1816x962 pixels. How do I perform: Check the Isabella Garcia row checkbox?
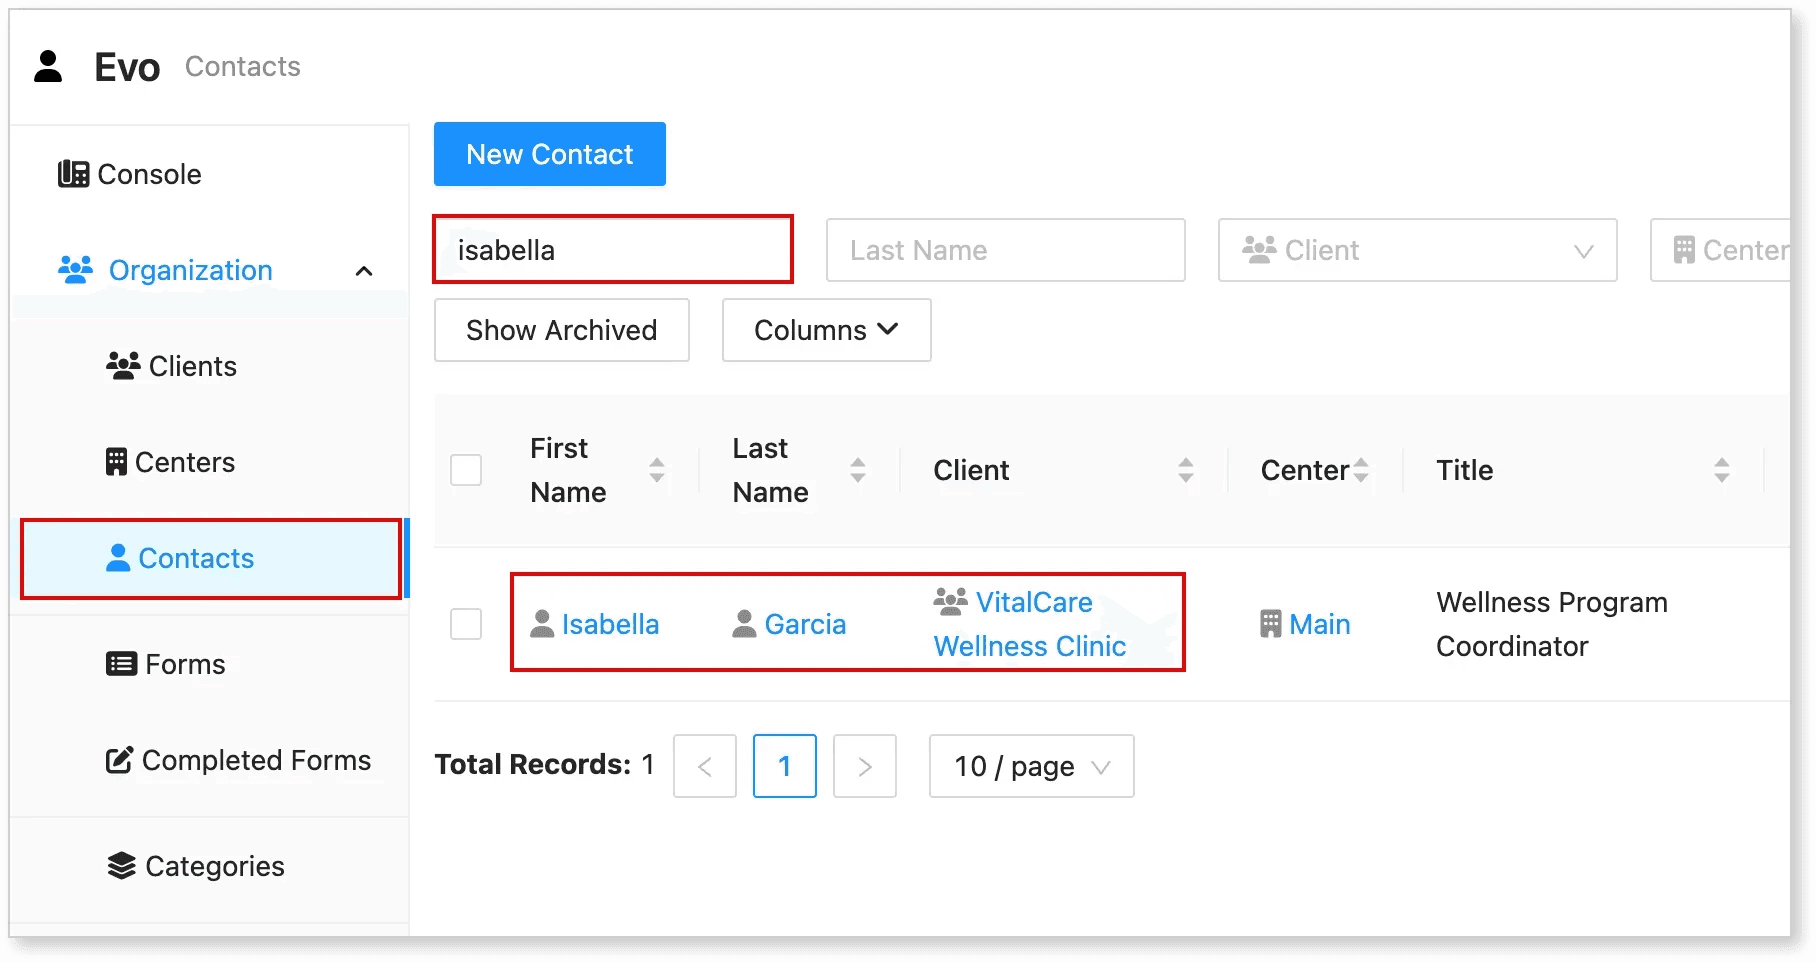(x=466, y=624)
